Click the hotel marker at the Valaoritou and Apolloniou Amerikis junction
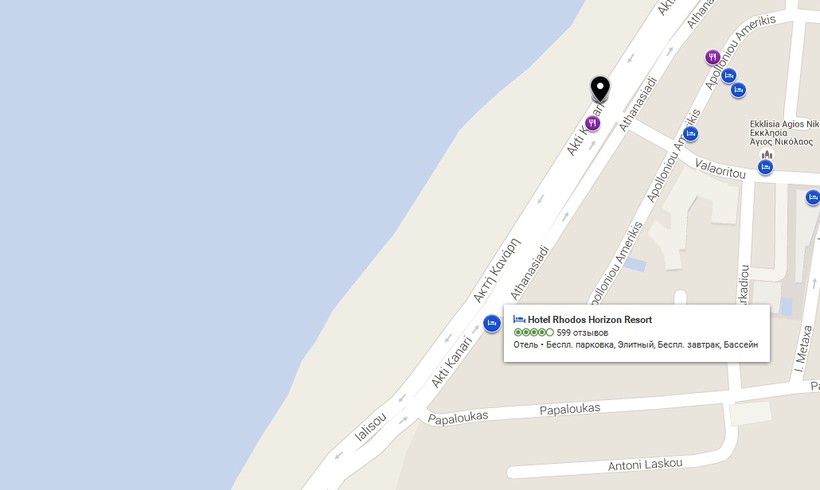 [x=690, y=134]
